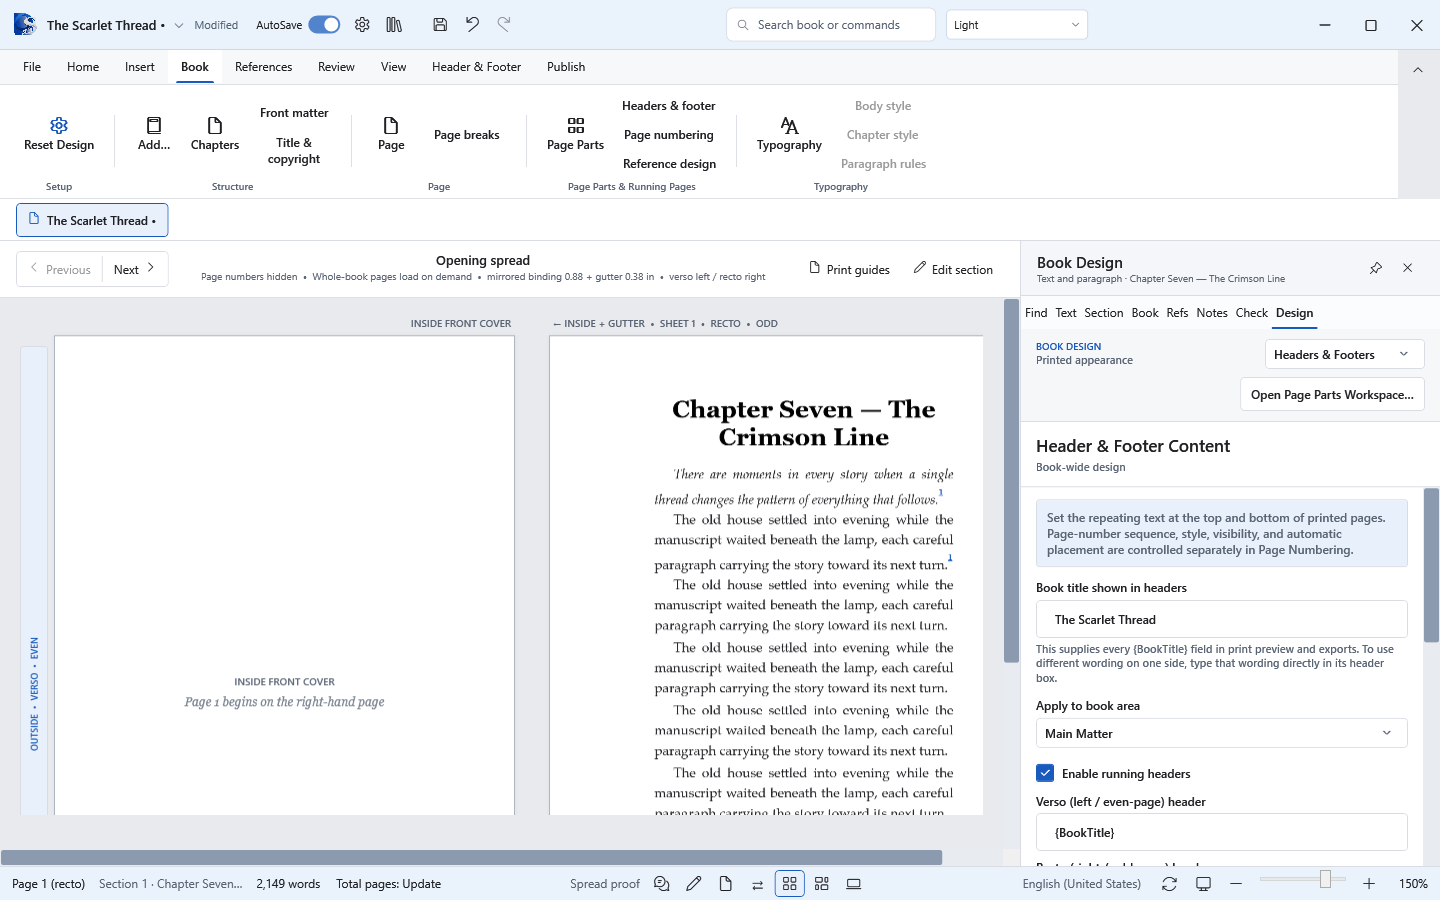Click the vertical scrollbar of page preview
Viewport: 1440px width, 900px height.
pyautogui.click(x=1011, y=481)
